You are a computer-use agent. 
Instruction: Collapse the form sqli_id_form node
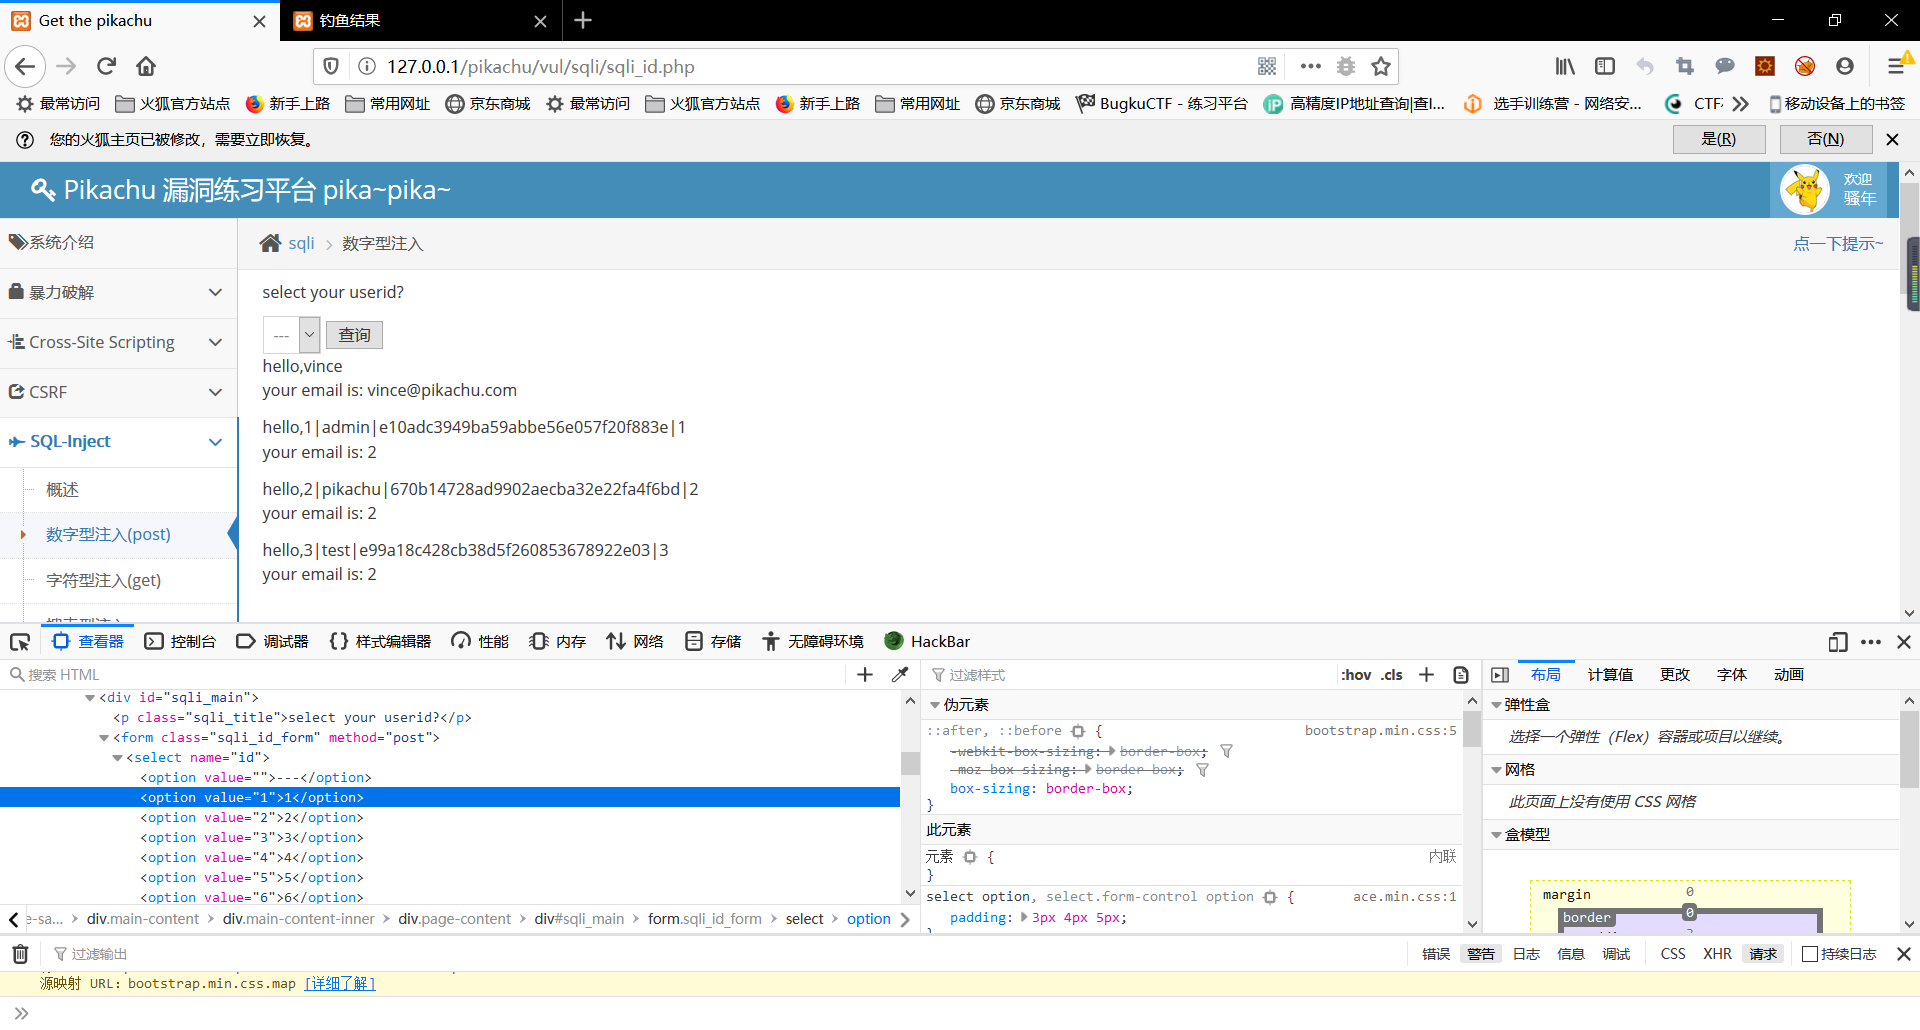[104, 738]
